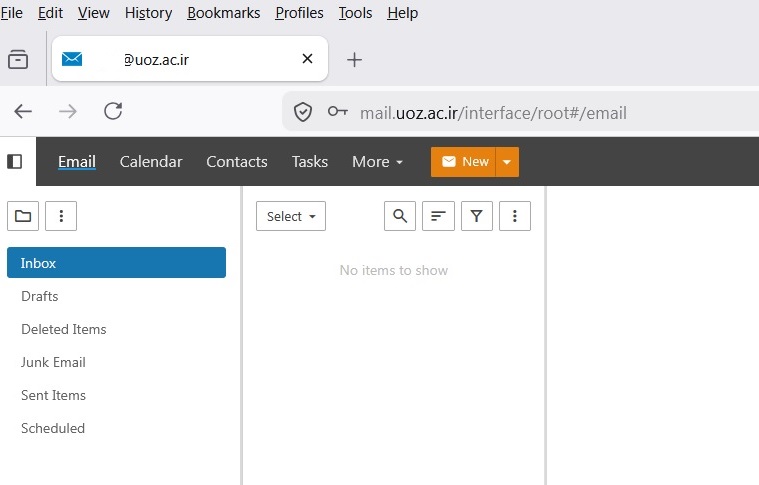Viewport: 759px width, 485px height.
Task: Switch to the Tasks section
Action: coord(310,162)
